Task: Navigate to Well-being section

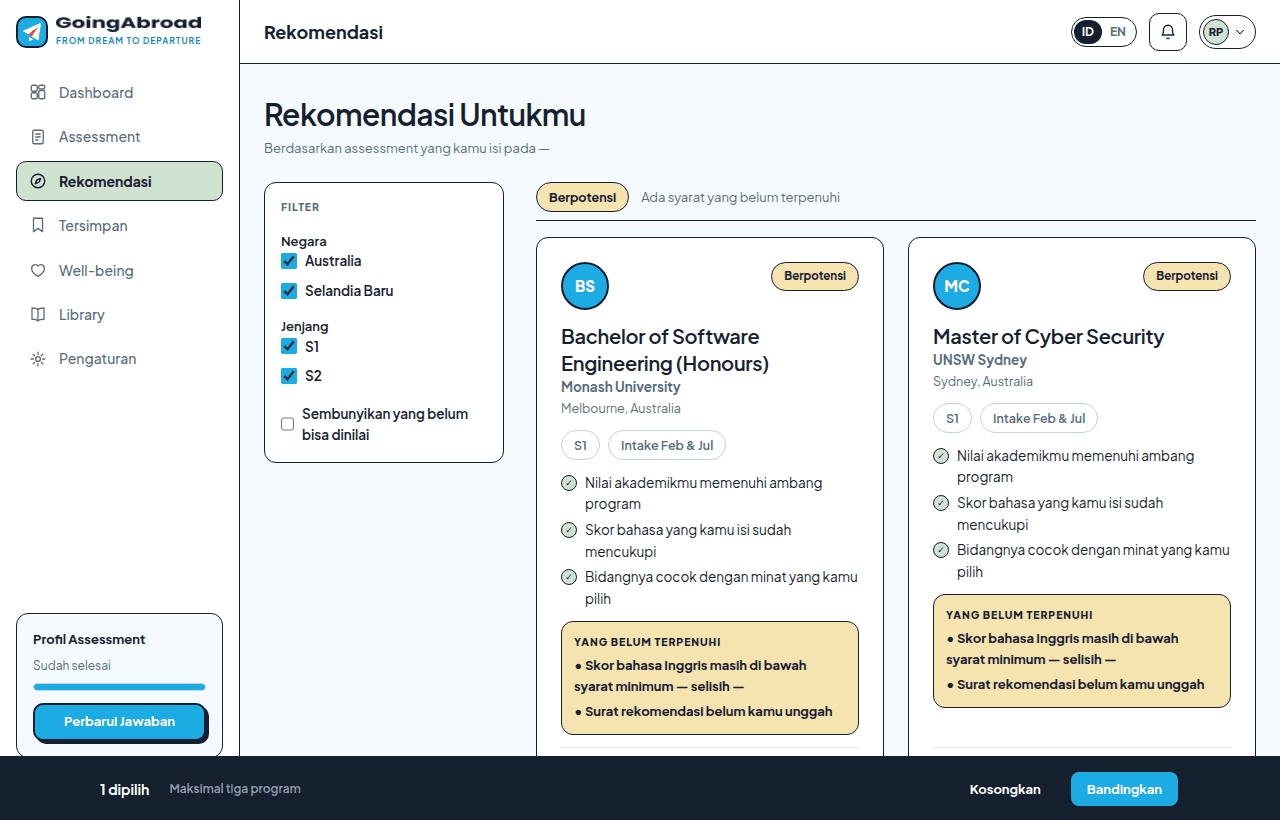Action: 119,270
